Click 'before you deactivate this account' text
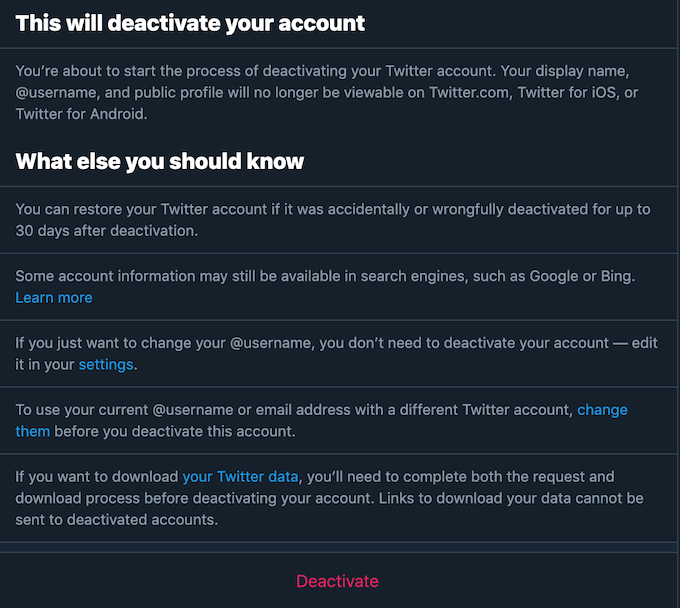 point(174,432)
